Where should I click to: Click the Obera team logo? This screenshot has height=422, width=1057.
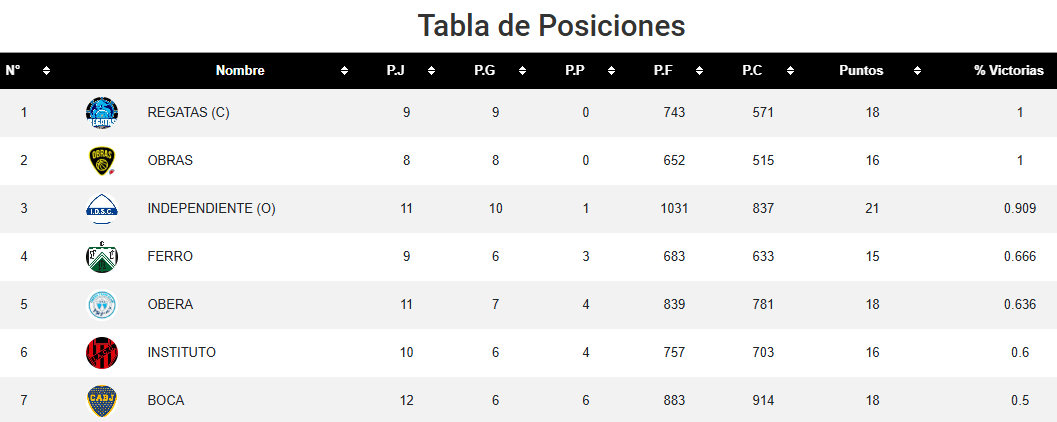[102, 305]
